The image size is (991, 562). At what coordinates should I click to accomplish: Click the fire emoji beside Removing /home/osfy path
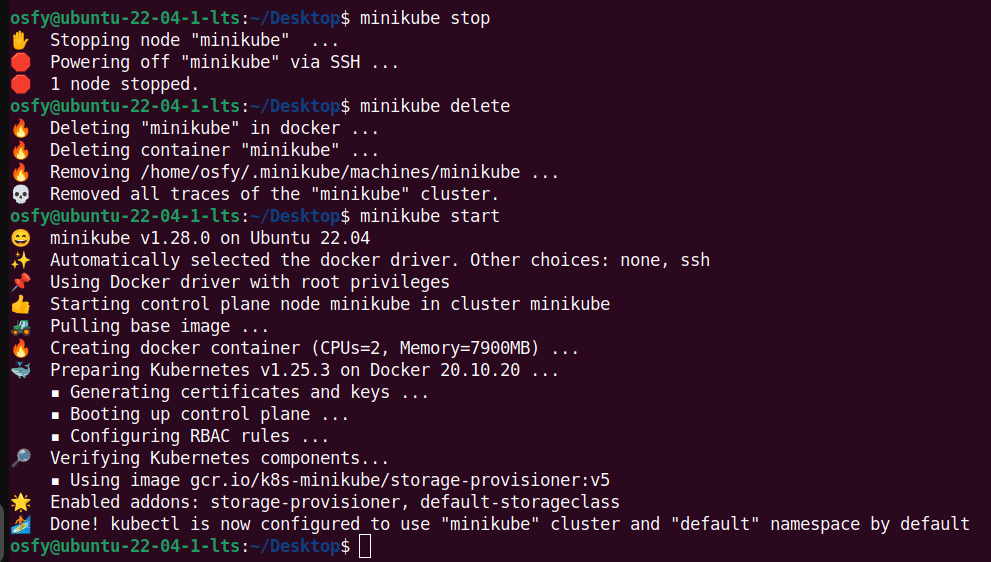point(20,172)
